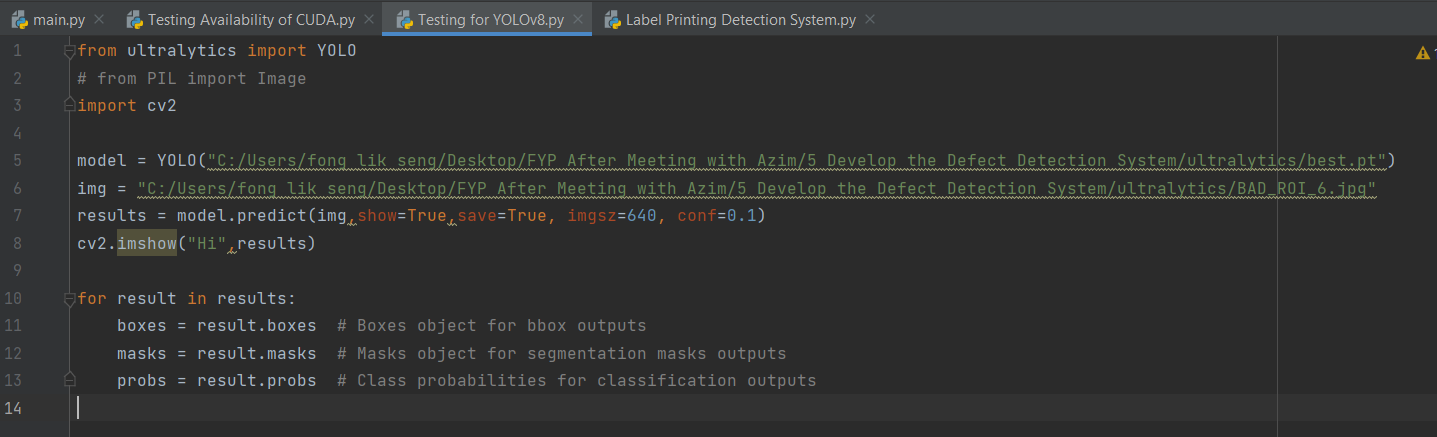Click the Python icon on Label Printing Detection System.py tab
The height and width of the screenshot is (437, 1437).
tap(612, 19)
